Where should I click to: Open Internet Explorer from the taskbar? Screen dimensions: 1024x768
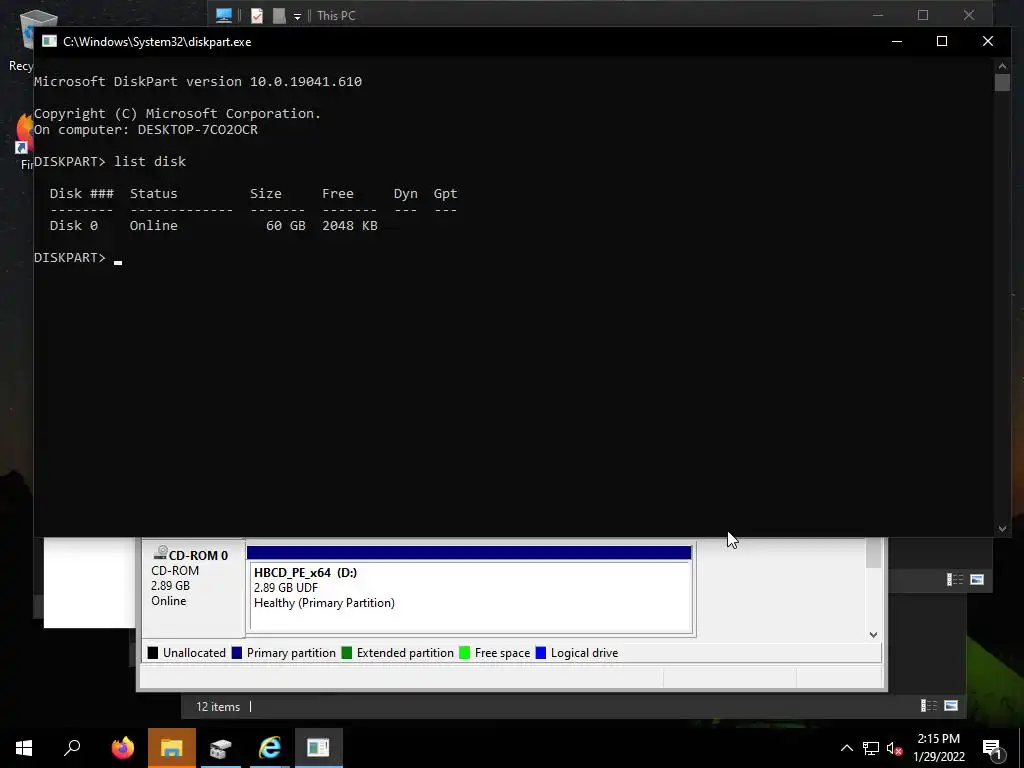click(269, 748)
